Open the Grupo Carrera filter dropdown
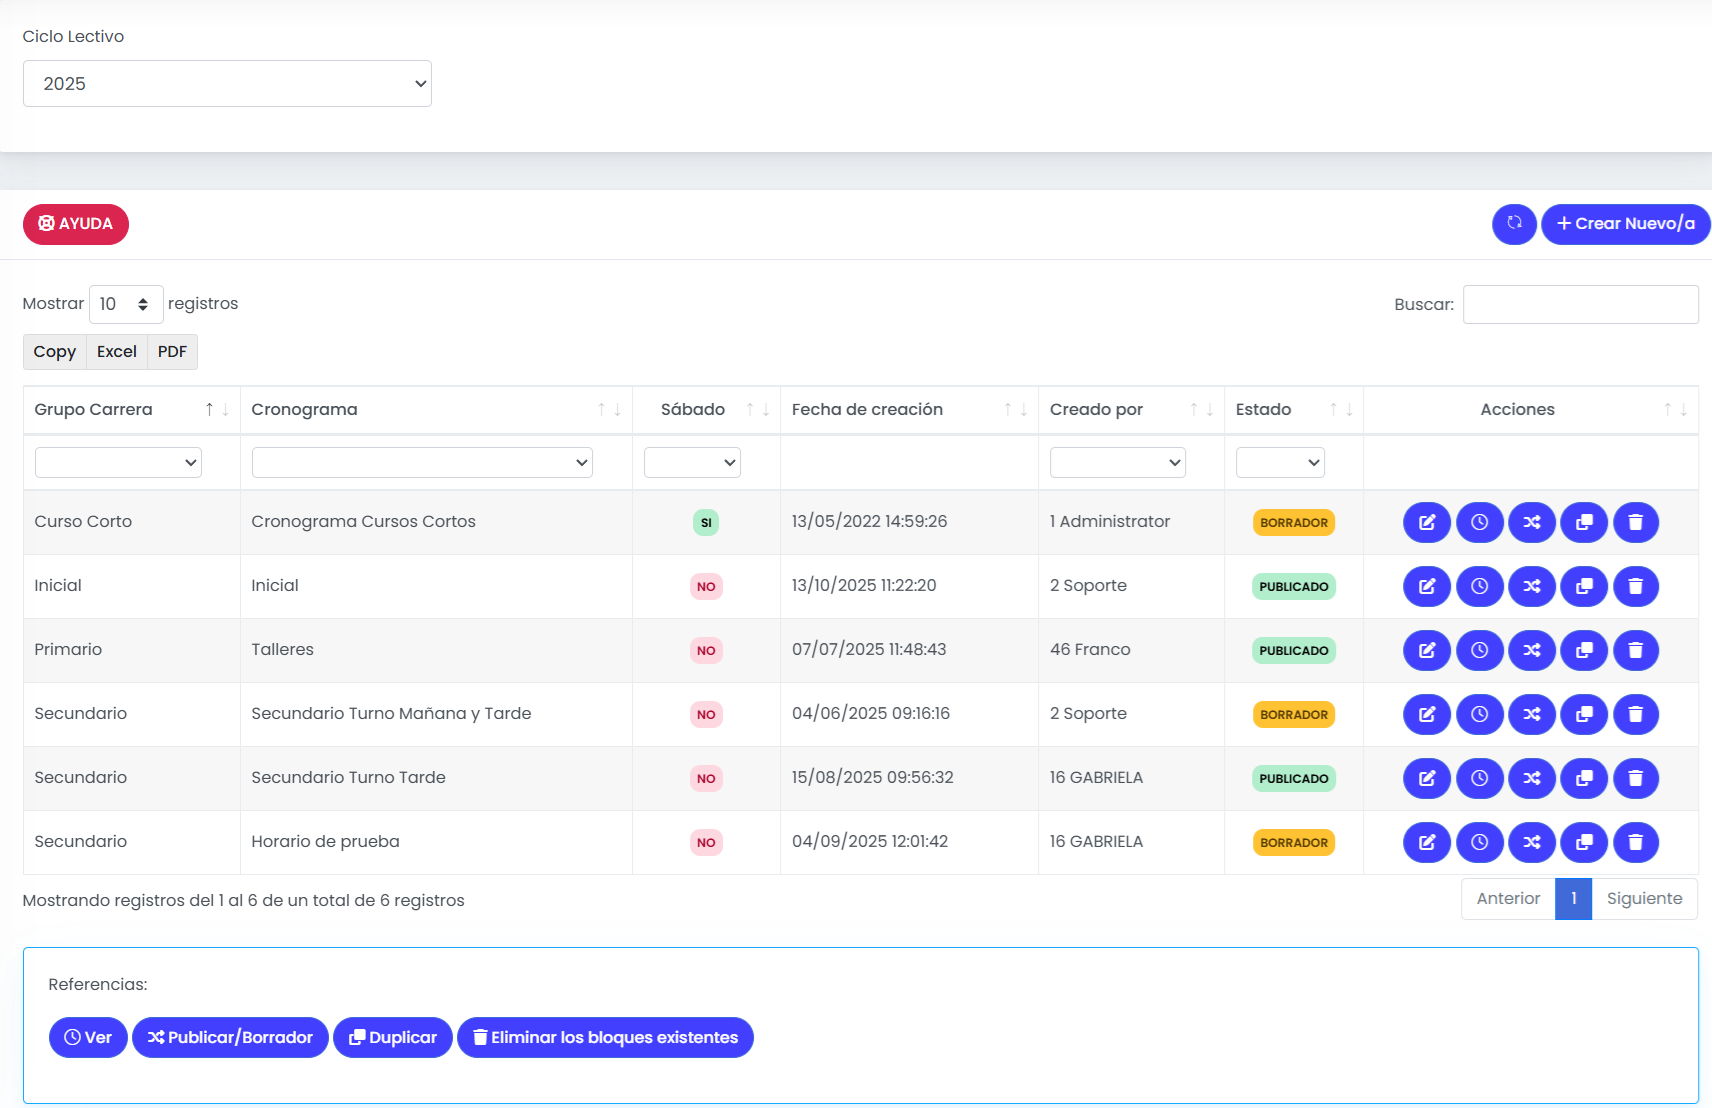The height and width of the screenshot is (1108, 1712). point(118,462)
